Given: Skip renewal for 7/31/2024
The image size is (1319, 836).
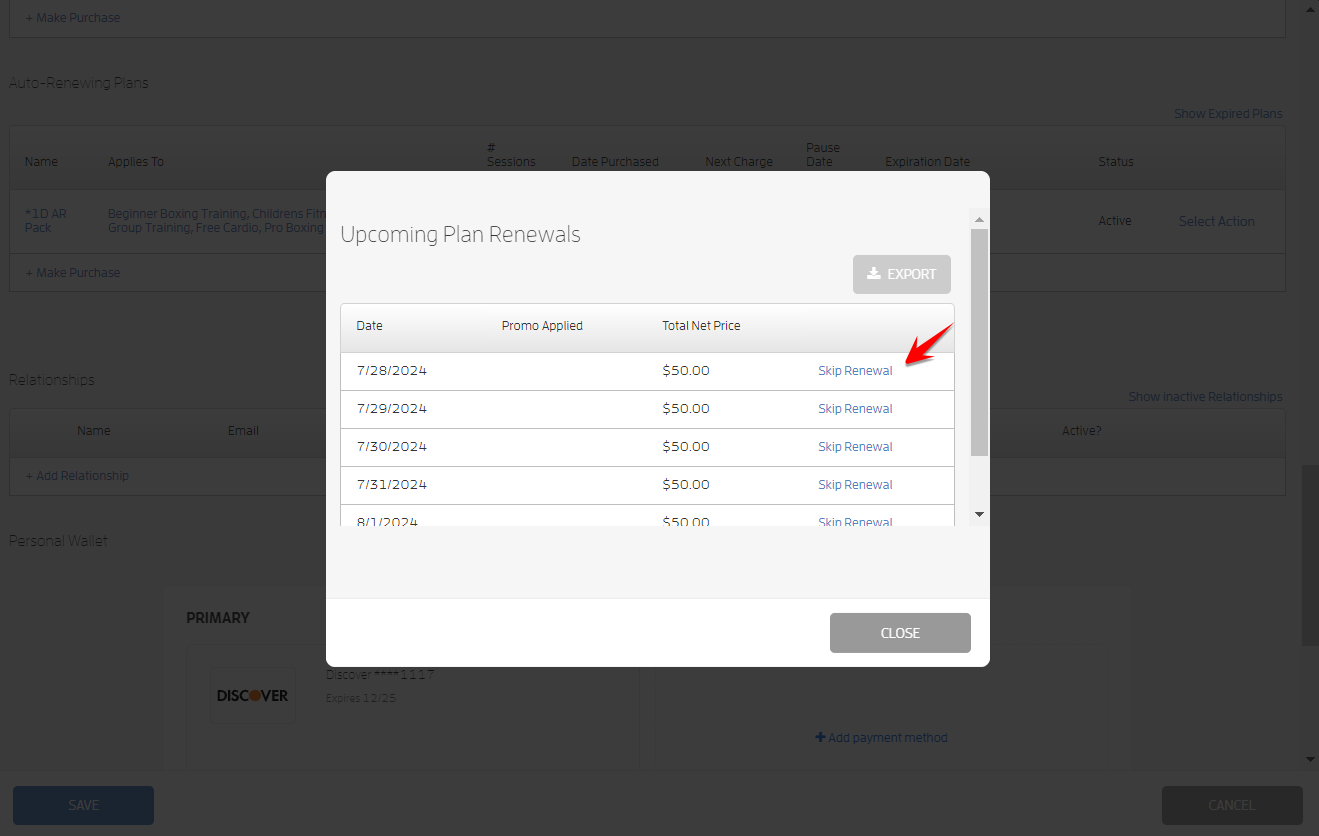Looking at the screenshot, I should coord(855,485).
